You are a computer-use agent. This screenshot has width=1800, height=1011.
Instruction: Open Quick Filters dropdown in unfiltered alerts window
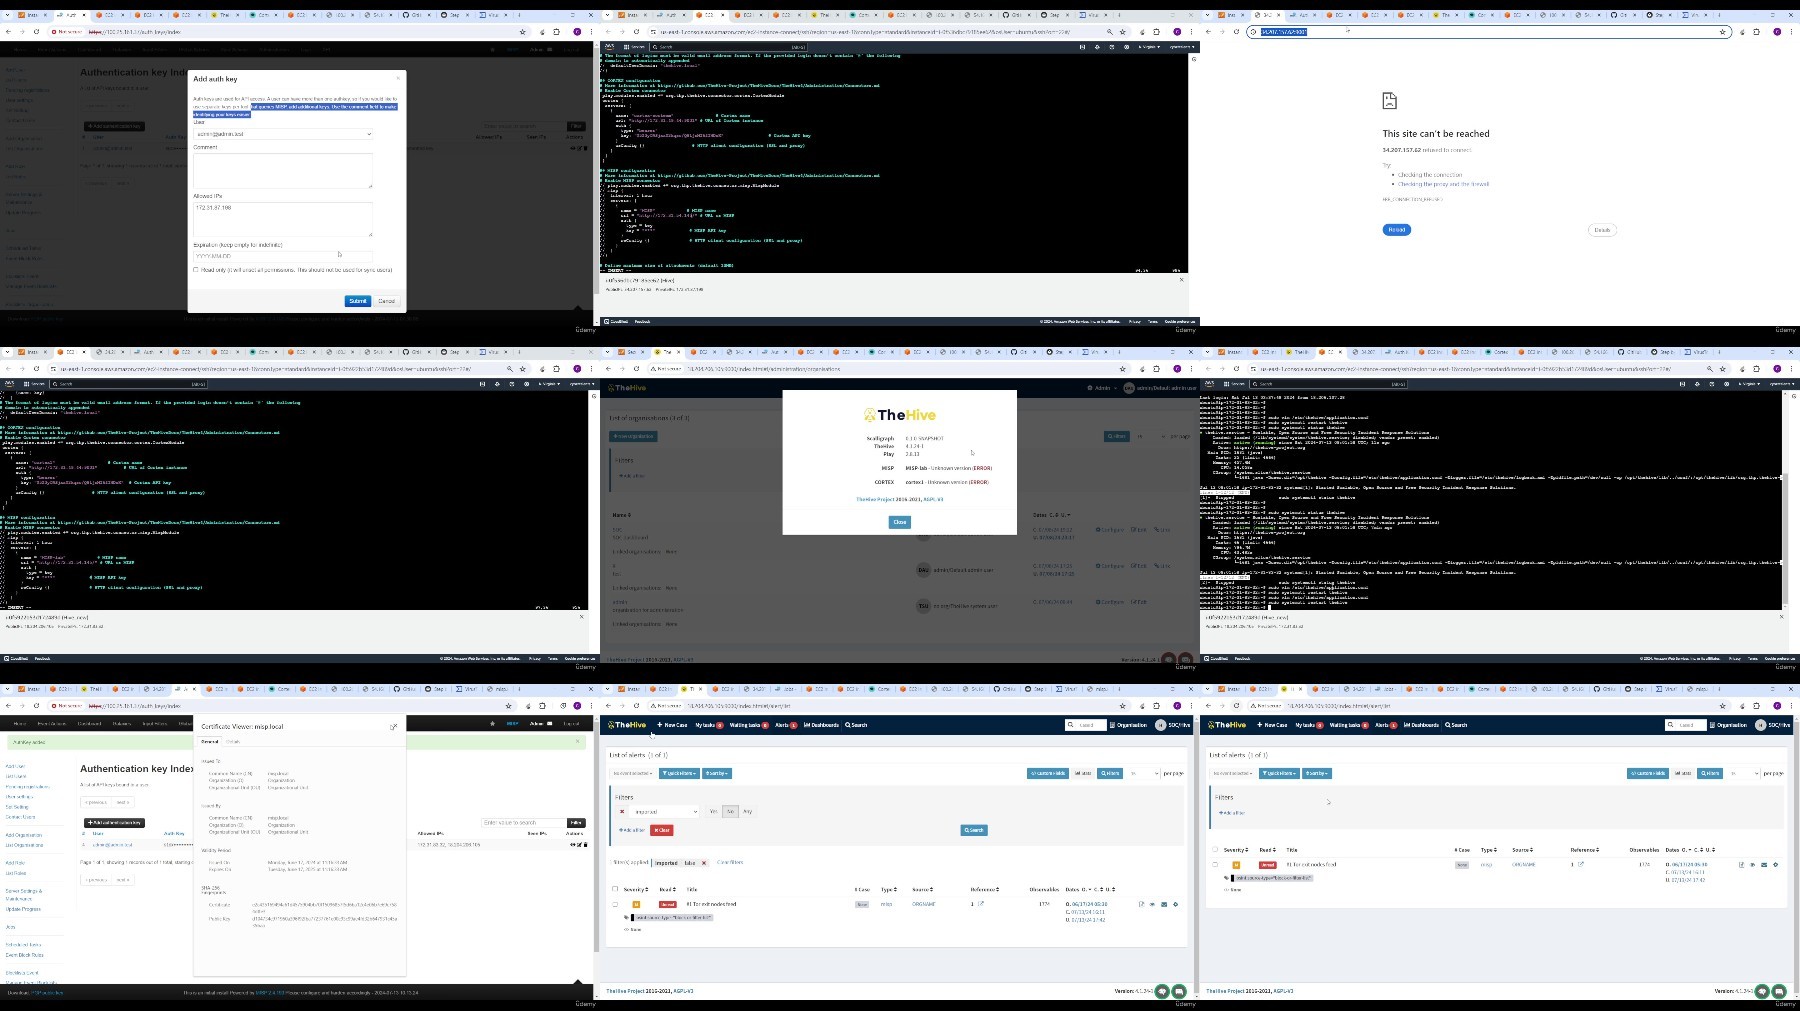click(x=1279, y=773)
